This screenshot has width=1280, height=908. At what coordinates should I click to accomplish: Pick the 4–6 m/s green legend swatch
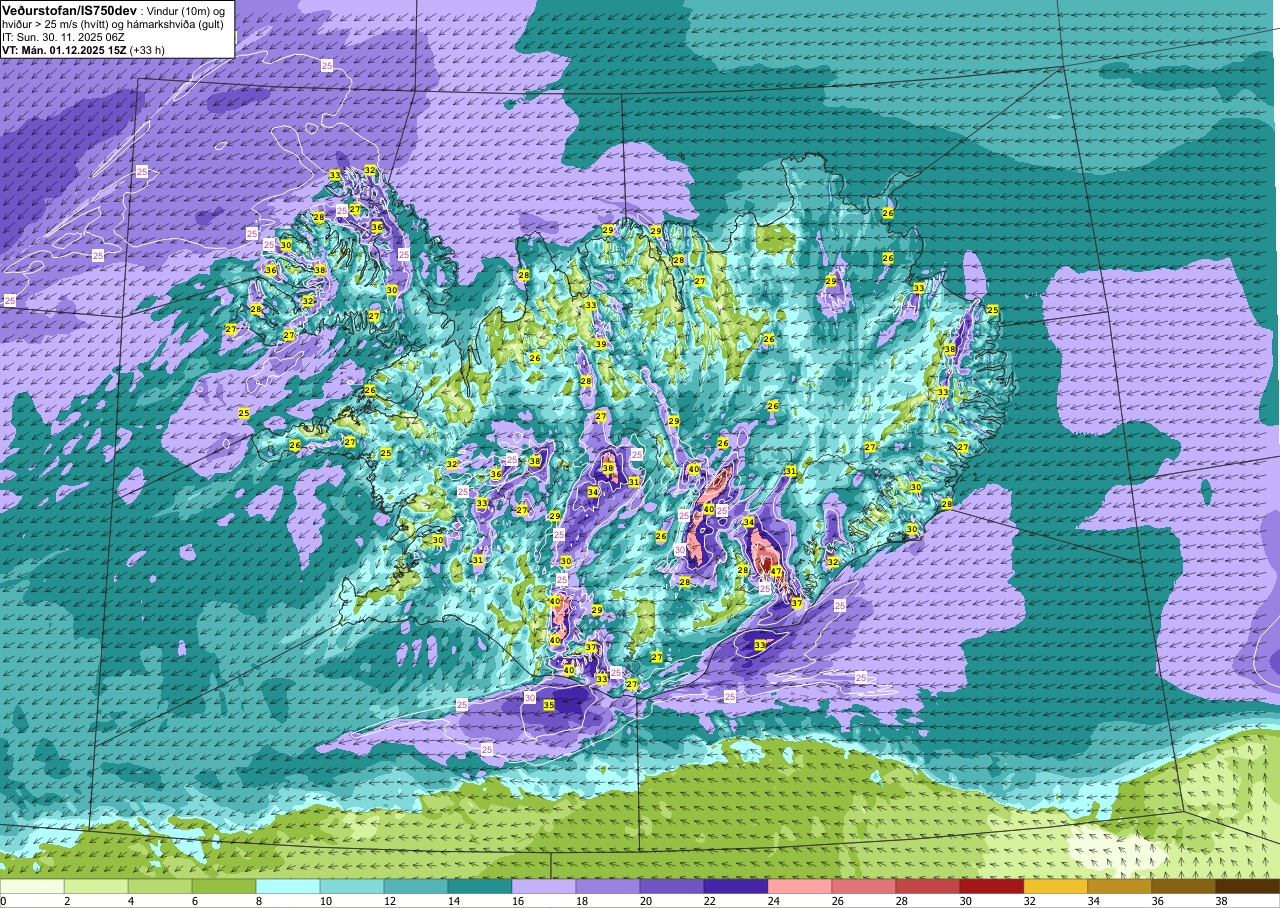click(x=160, y=887)
